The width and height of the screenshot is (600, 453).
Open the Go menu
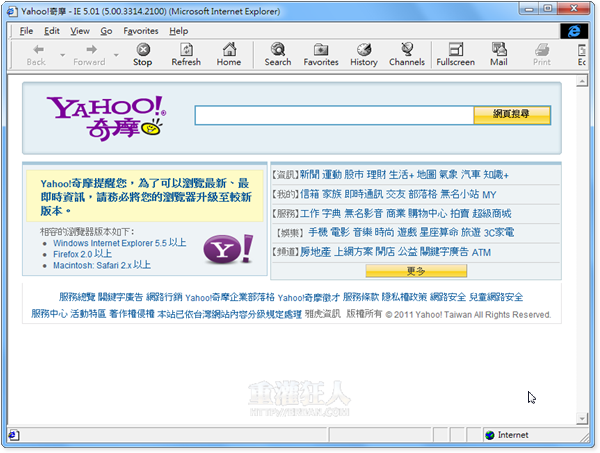[106, 31]
